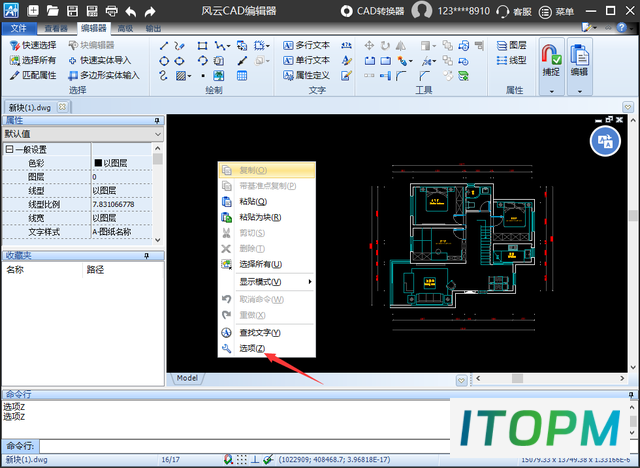Click 快速实体导入 button
Image resolution: width=640 pixels, height=468 pixels.
click(x=100, y=60)
